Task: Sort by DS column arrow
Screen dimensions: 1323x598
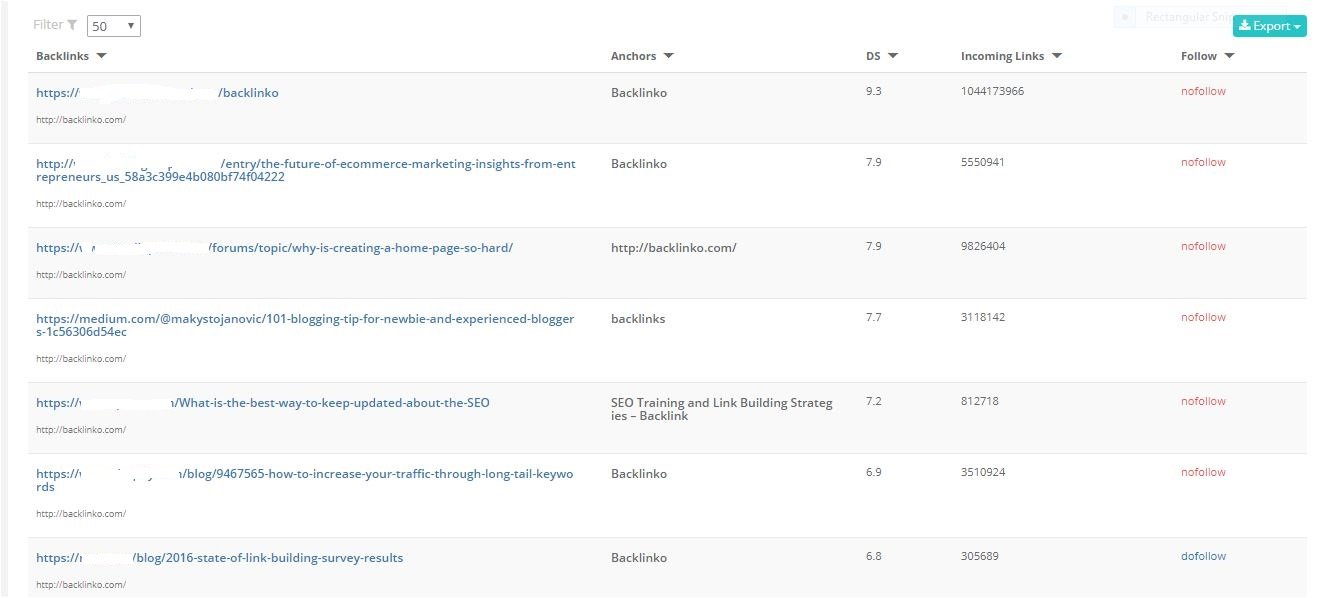Action: tap(893, 56)
